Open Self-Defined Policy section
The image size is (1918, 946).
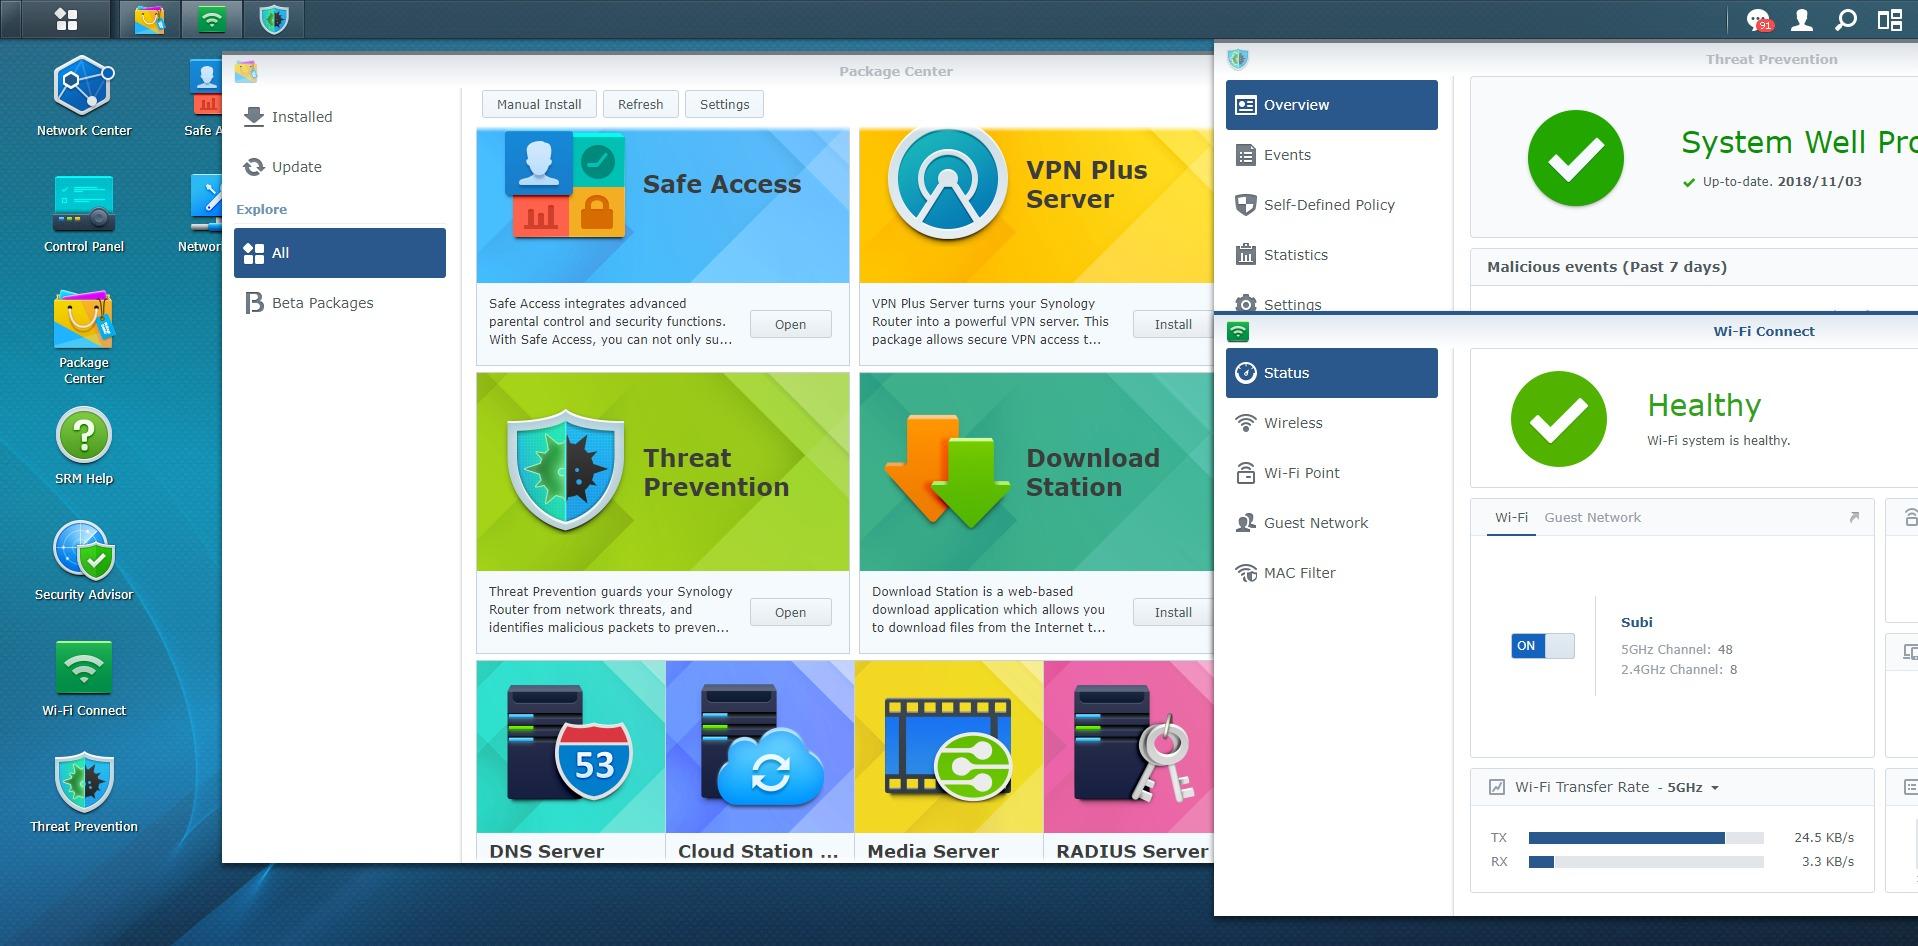click(1332, 205)
